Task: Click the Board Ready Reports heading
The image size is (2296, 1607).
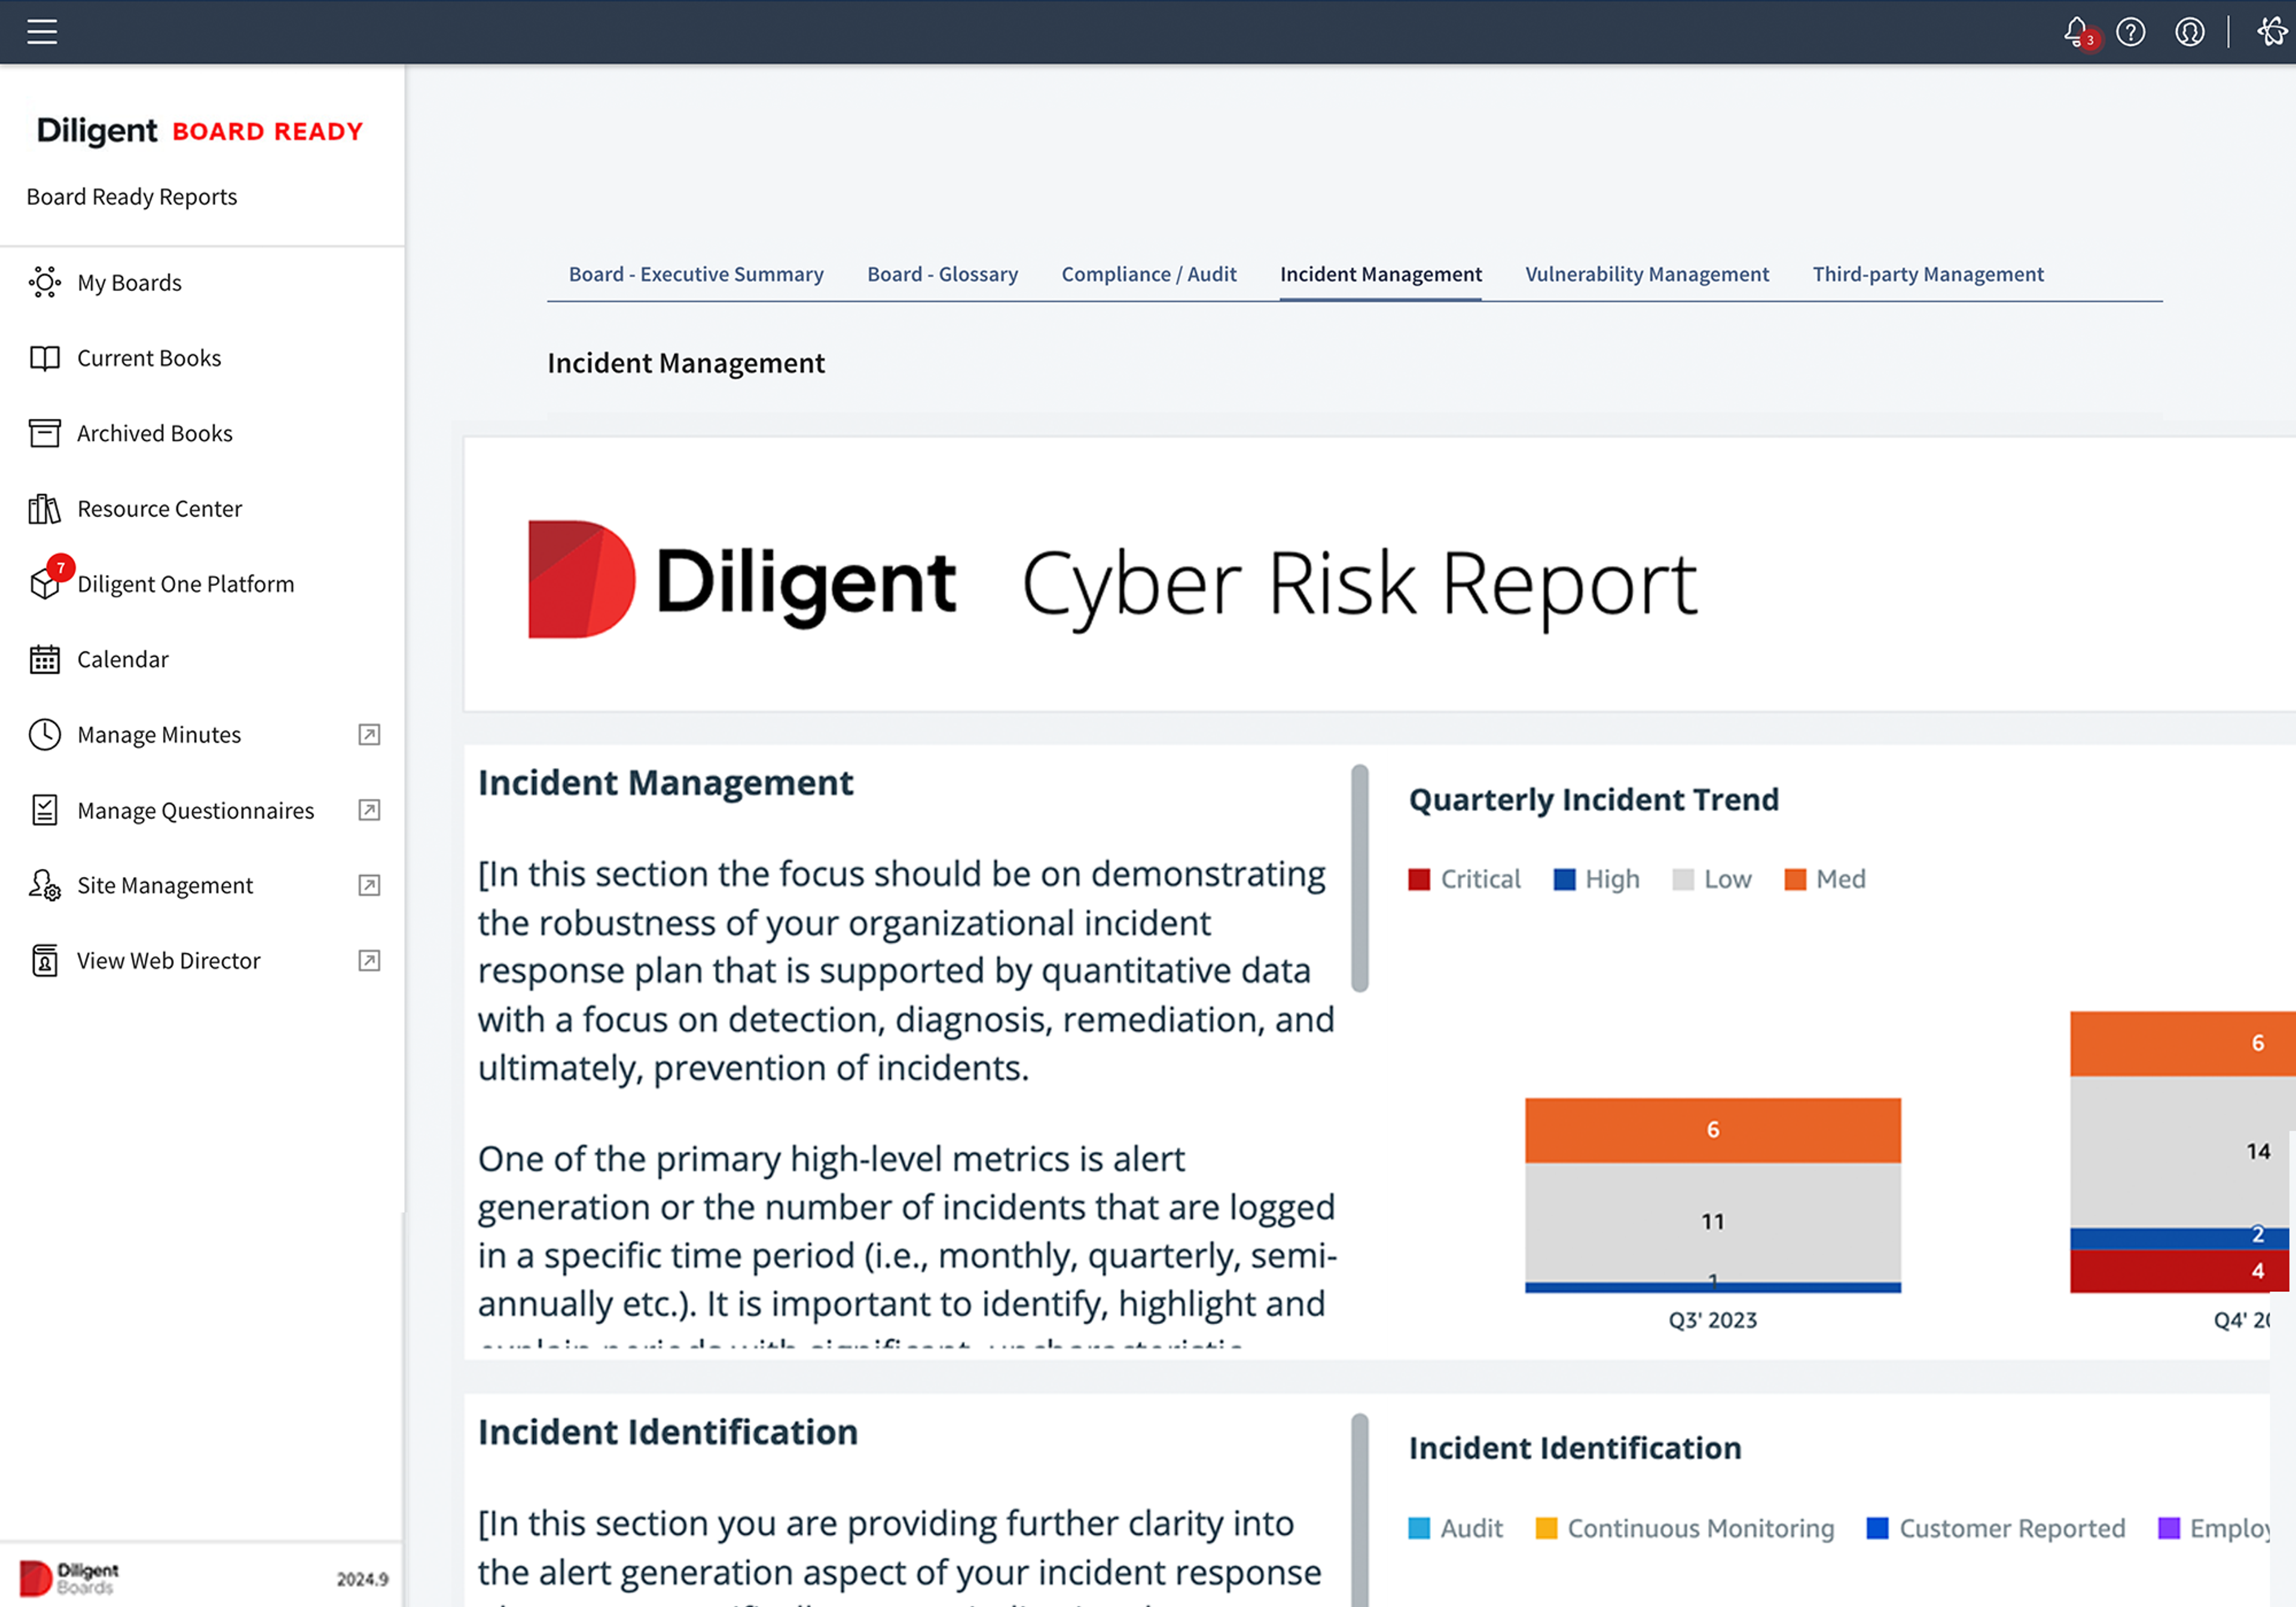Action: 132,197
